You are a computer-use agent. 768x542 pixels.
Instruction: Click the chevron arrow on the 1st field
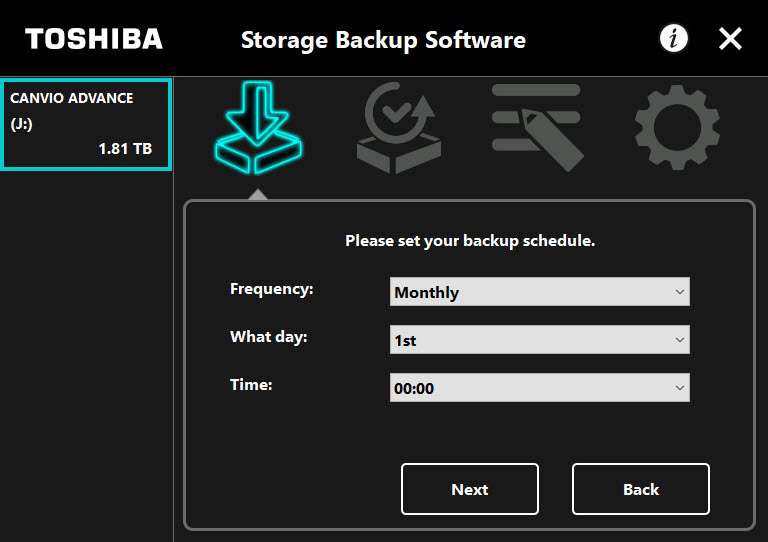click(679, 340)
